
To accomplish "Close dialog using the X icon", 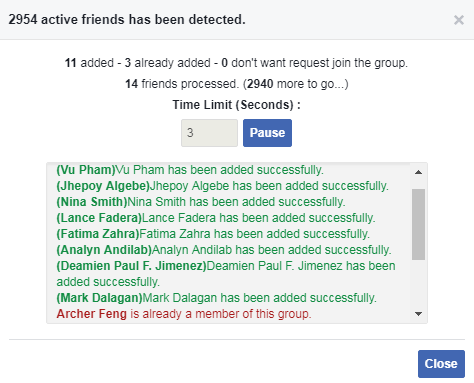I will [459, 20].
